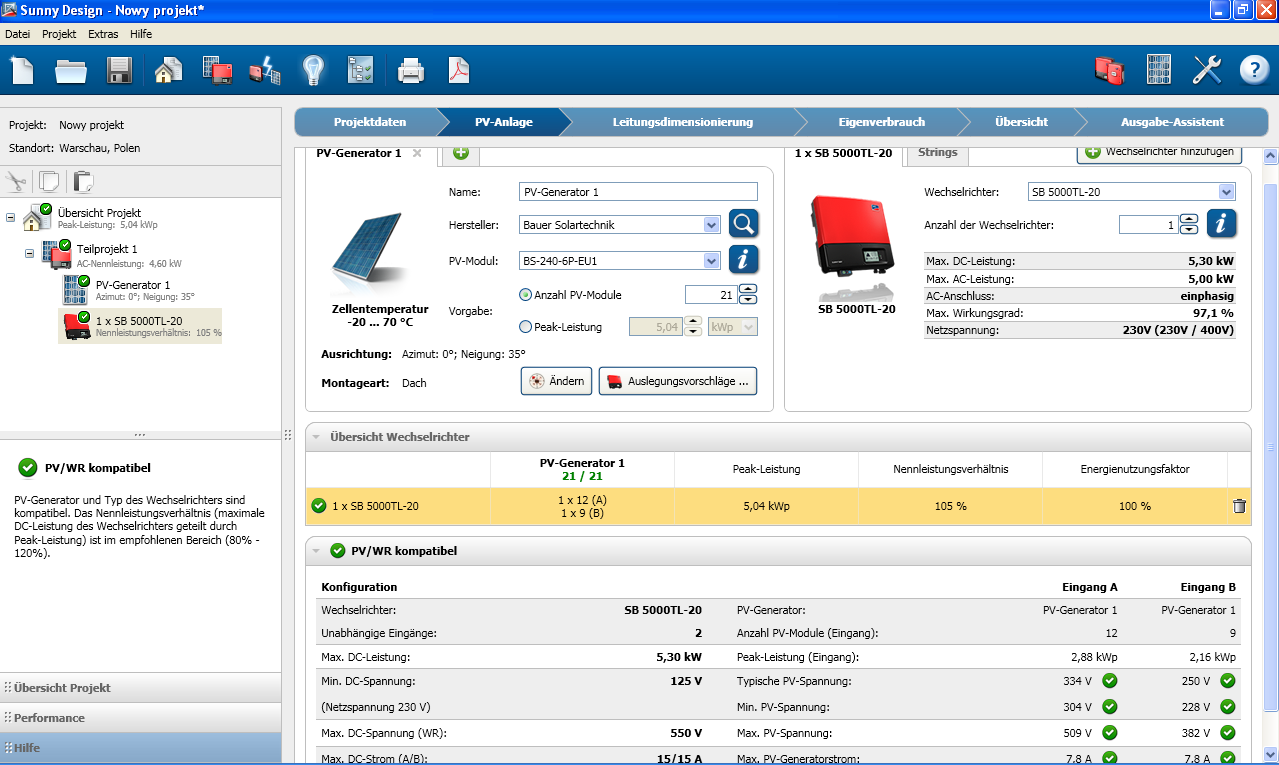This screenshot has width=1279, height=765.
Task: Open help with the question mark icon
Action: click(x=1254, y=70)
